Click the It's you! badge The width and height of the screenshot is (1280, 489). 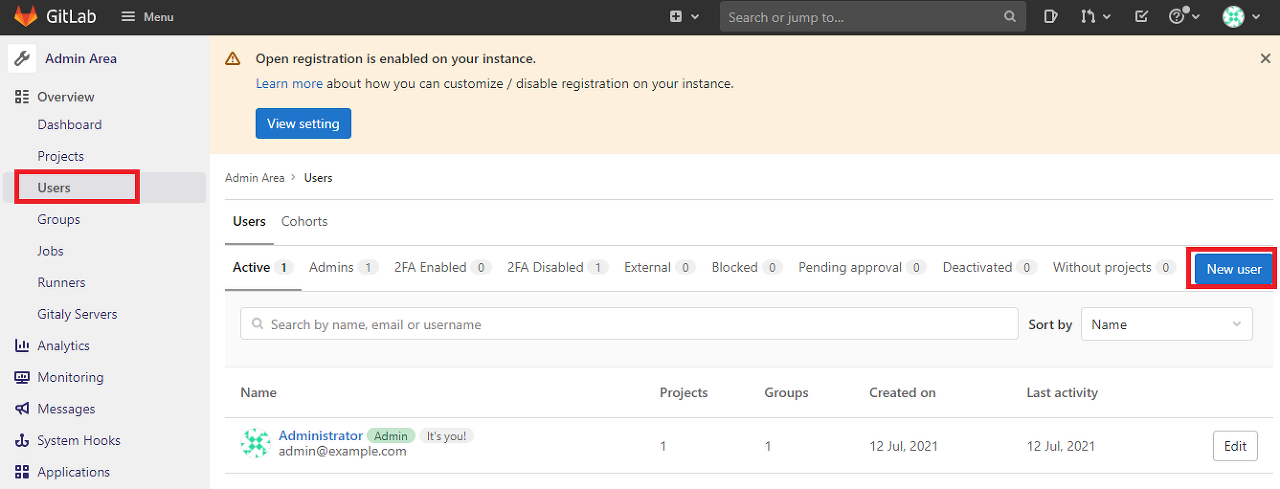[446, 436]
